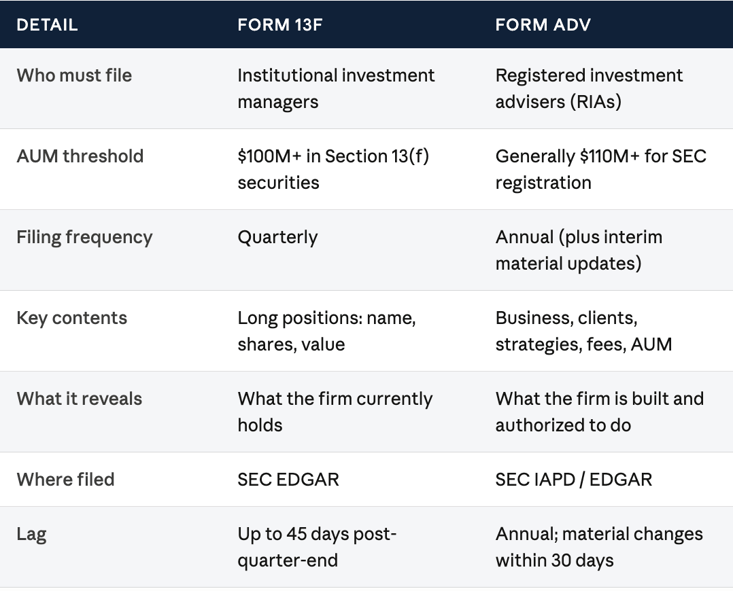733x591 pixels.
Task: Click '$100M+ in Section 13(f) securities' cell
Action: click(x=333, y=169)
